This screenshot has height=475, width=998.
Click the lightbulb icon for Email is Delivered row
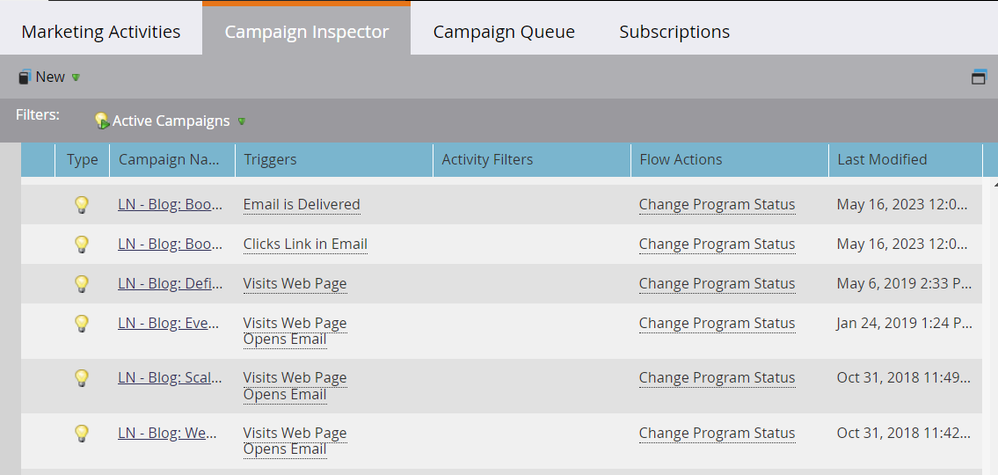point(82,205)
